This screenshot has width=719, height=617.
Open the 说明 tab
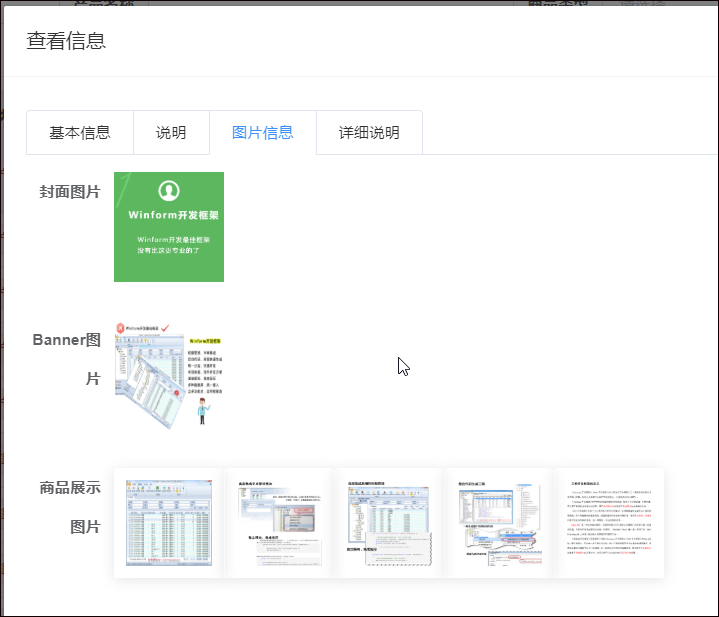pos(171,132)
